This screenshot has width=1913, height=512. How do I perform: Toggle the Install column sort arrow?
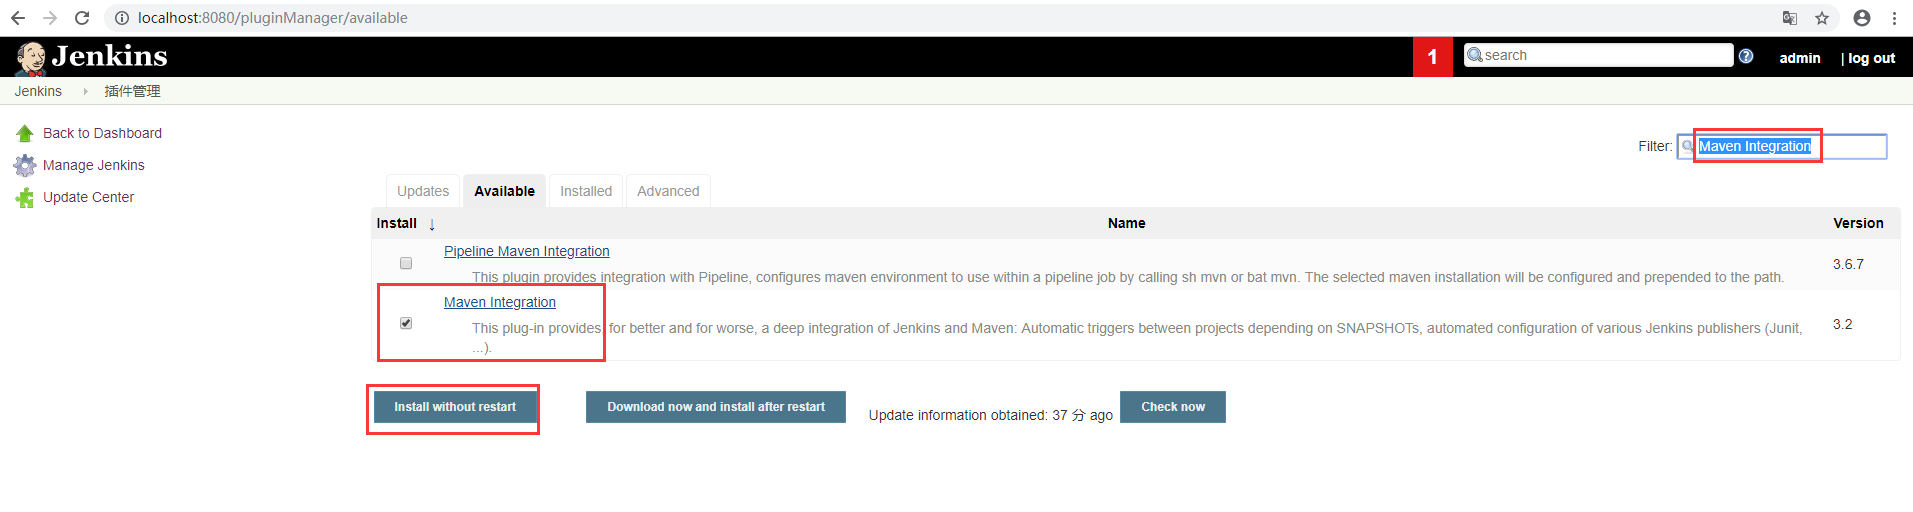432,224
